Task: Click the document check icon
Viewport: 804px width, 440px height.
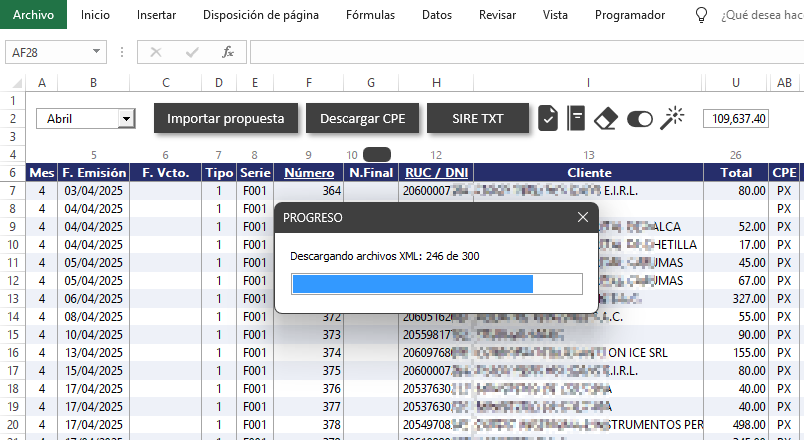Action: pos(548,118)
